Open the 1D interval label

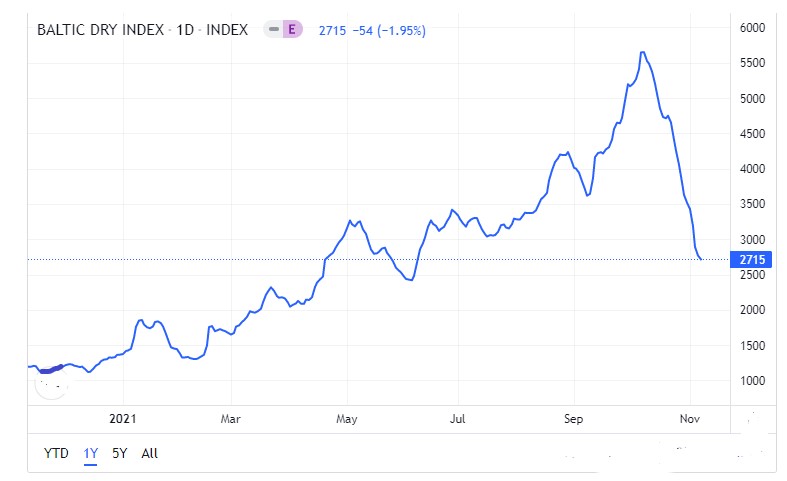click(x=184, y=30)
